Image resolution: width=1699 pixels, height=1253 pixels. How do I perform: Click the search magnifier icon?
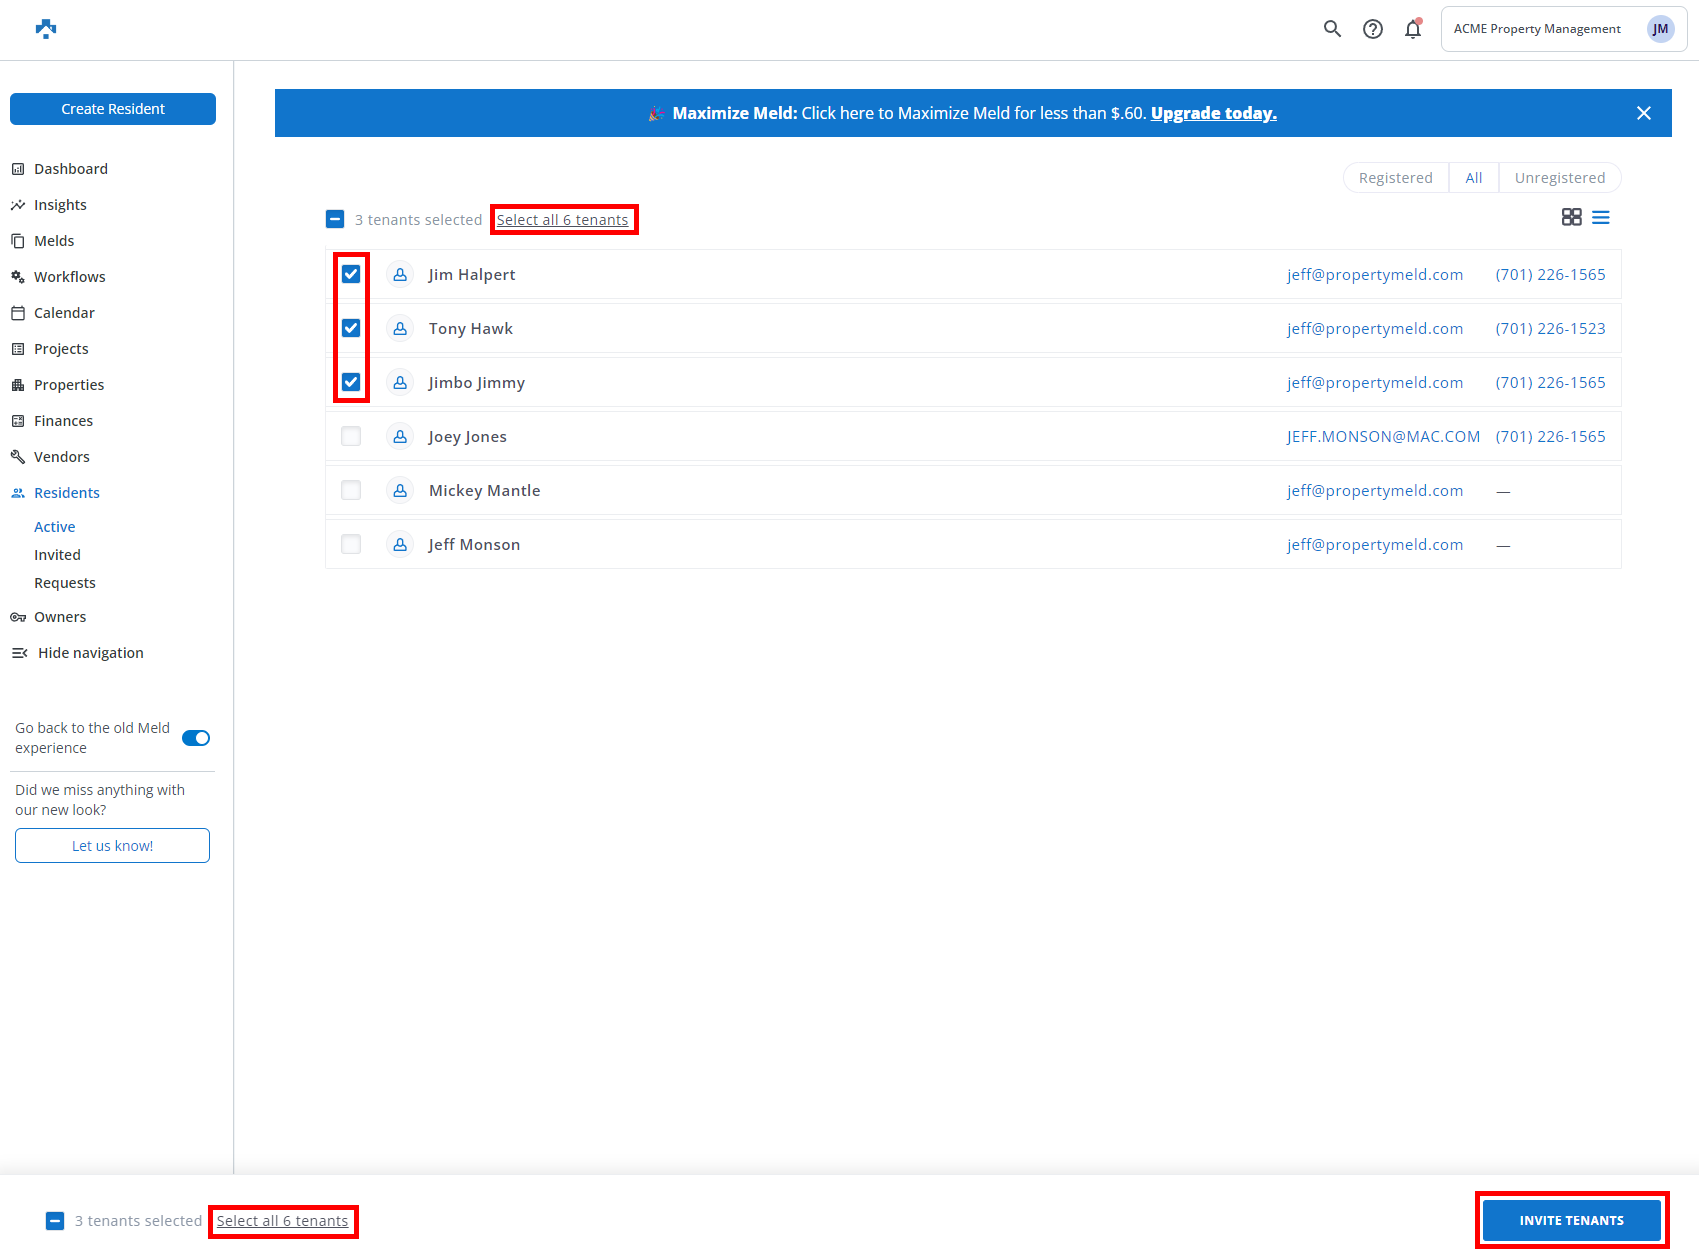click(1332, 29)
